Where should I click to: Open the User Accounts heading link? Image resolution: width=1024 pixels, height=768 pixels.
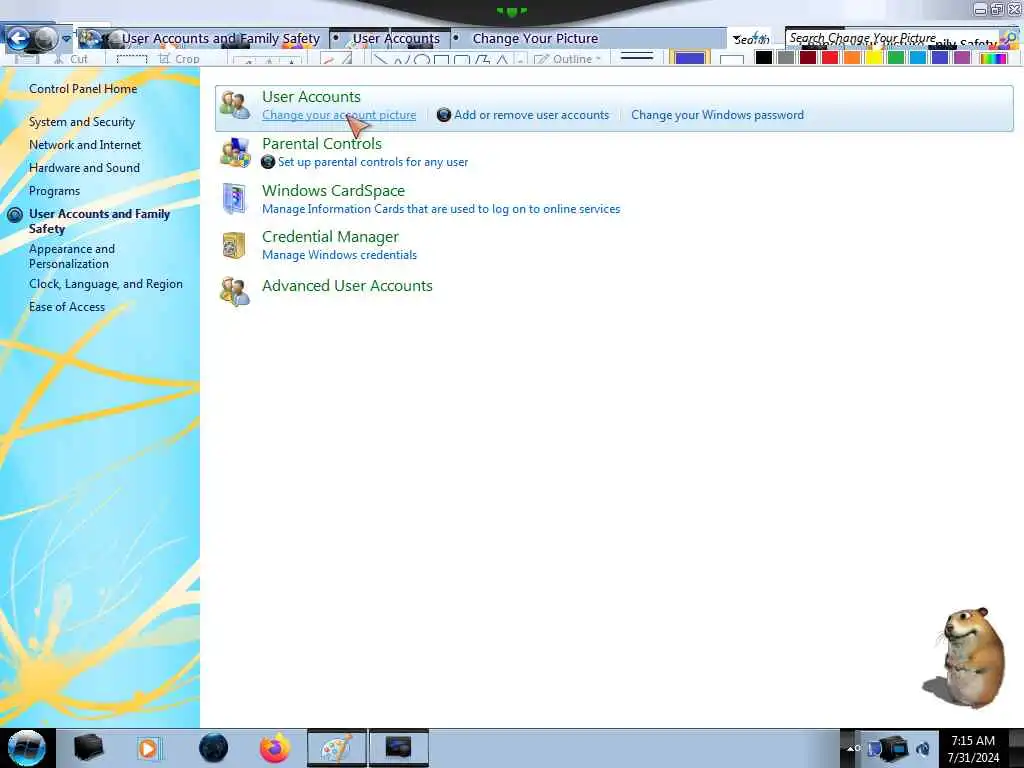click(x=312, y=97)
